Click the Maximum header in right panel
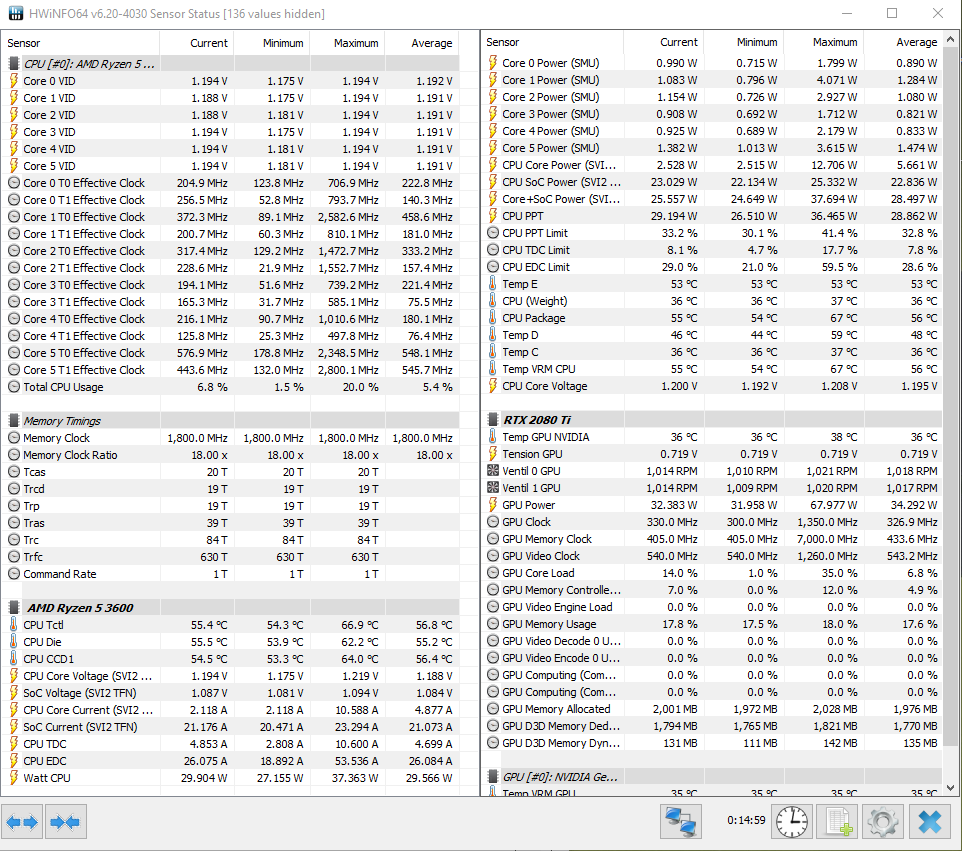 click(835, 42)
